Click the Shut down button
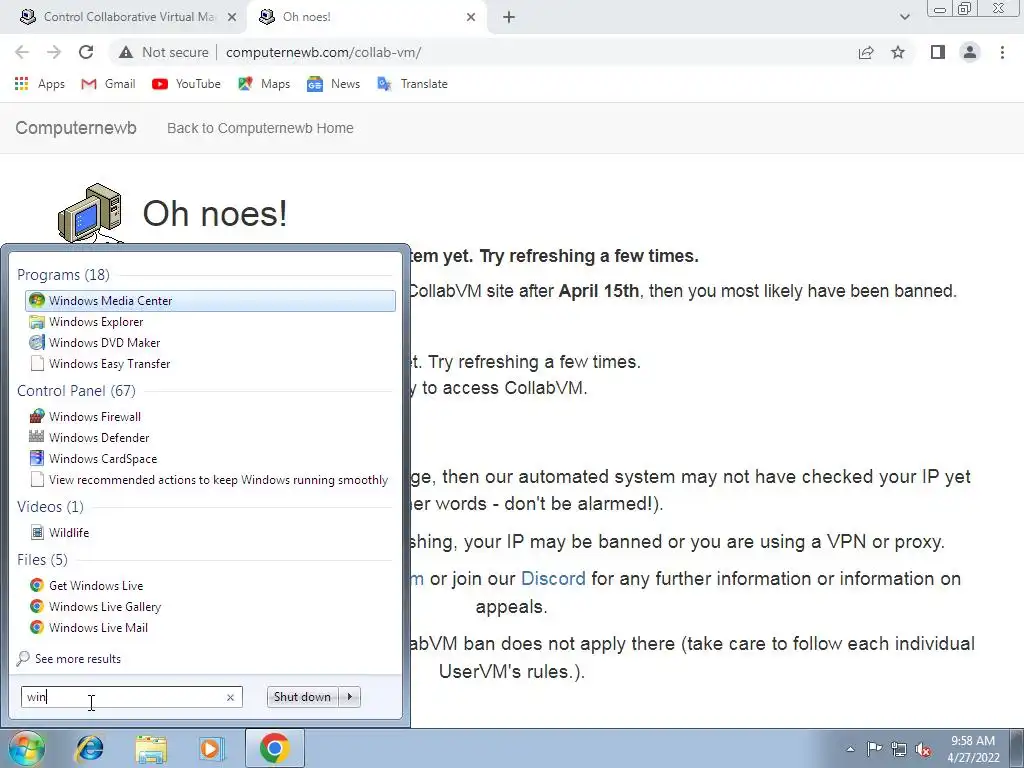Viewport: 1024px width, 768px height. pos(302,697)
